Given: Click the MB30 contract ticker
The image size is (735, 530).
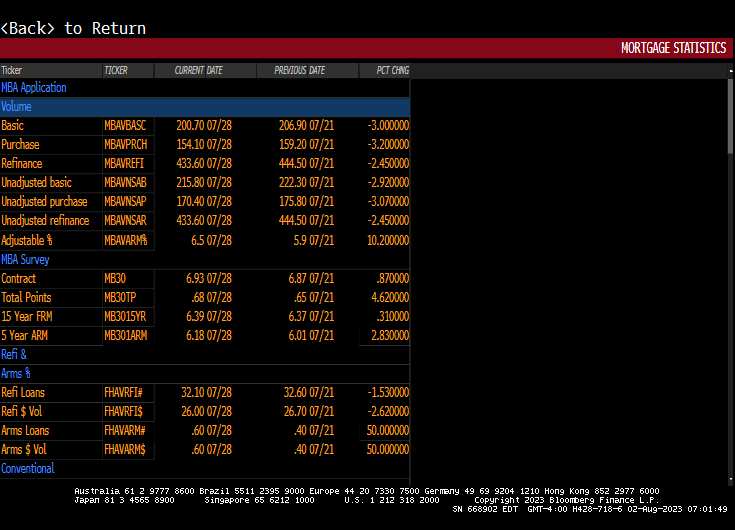Looking at the screenshot, I should [115, 278].
